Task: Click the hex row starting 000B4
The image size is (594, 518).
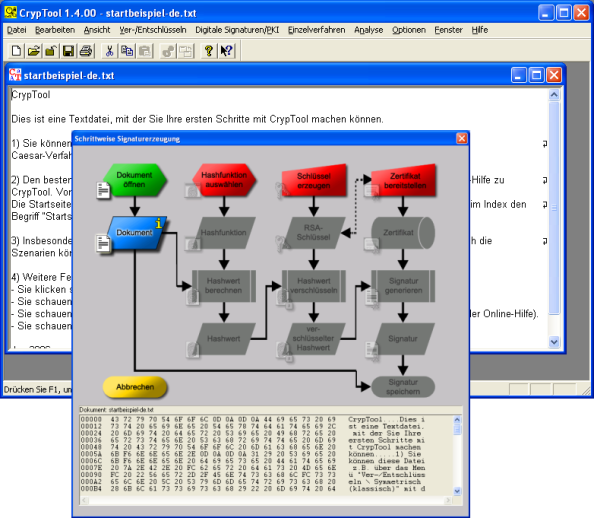Action: pos(253,489)
